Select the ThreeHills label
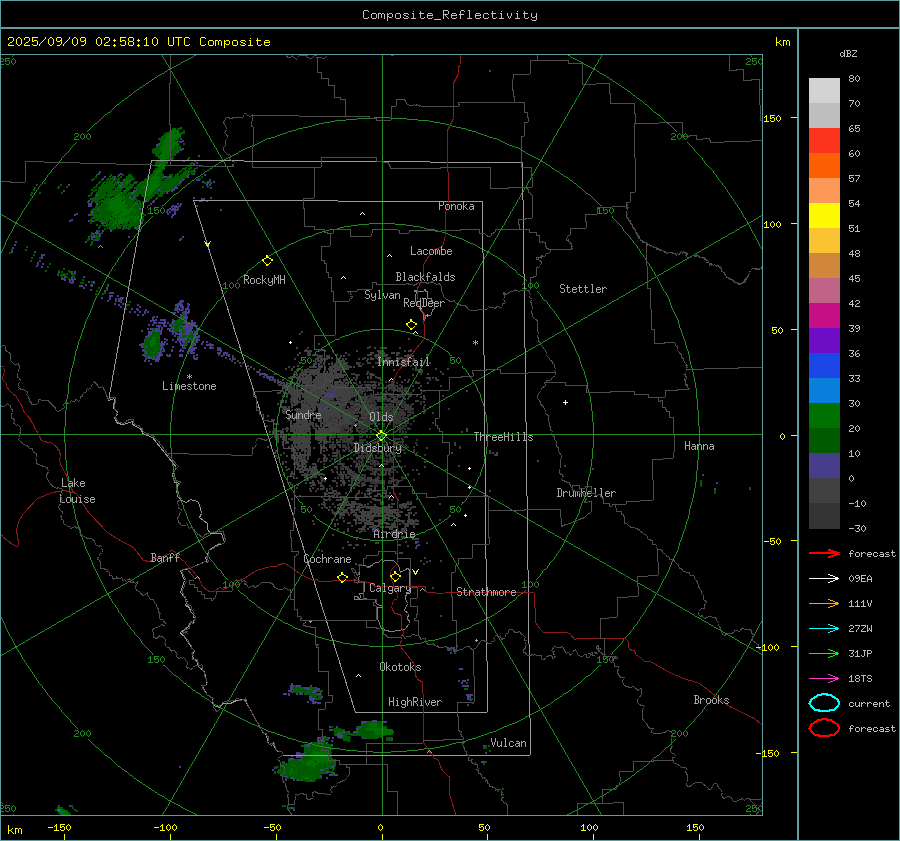 coord(503,437)
